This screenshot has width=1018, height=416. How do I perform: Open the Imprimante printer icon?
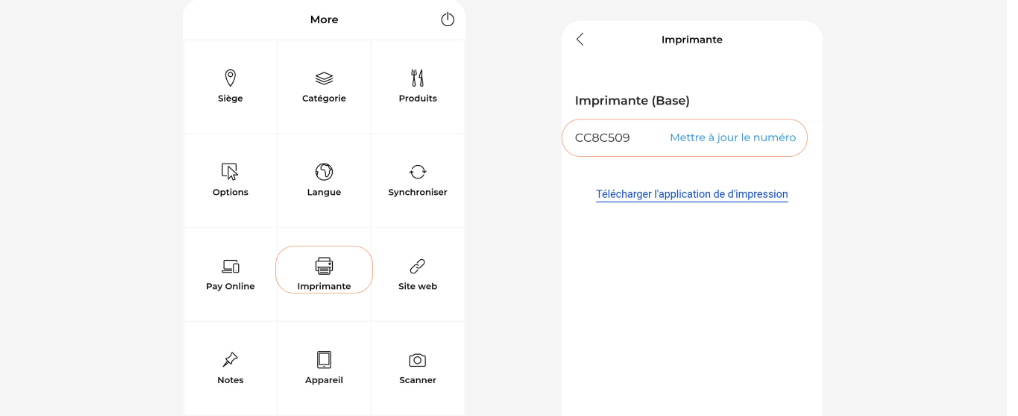[324, 266]
